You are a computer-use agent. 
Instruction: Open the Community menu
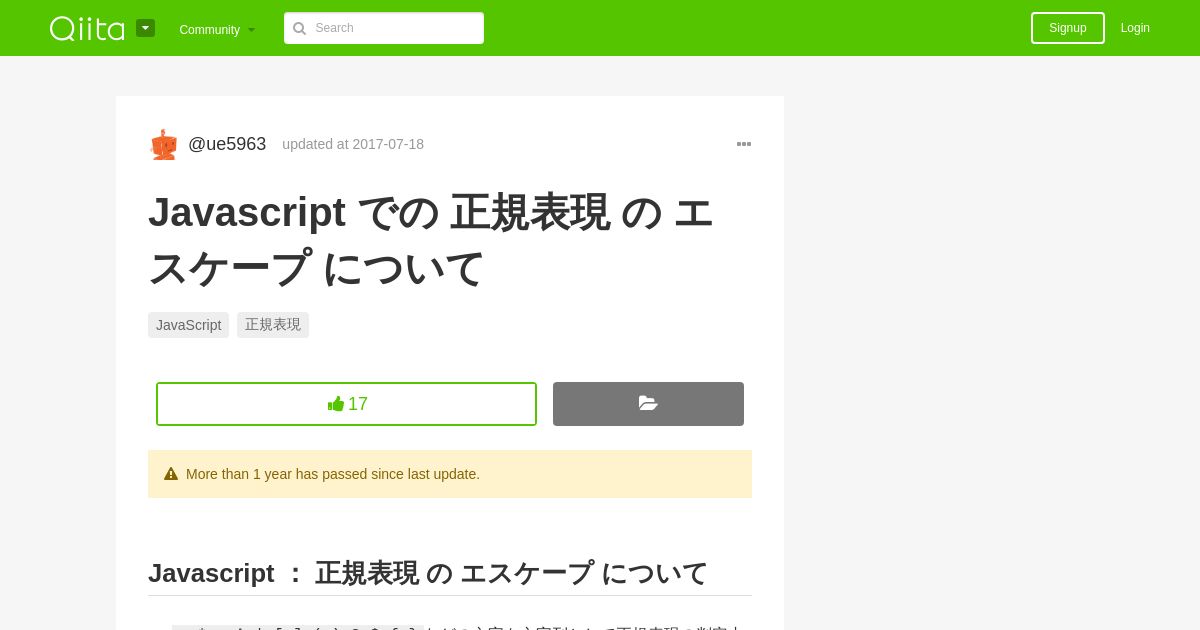click(x=217, y=29)
